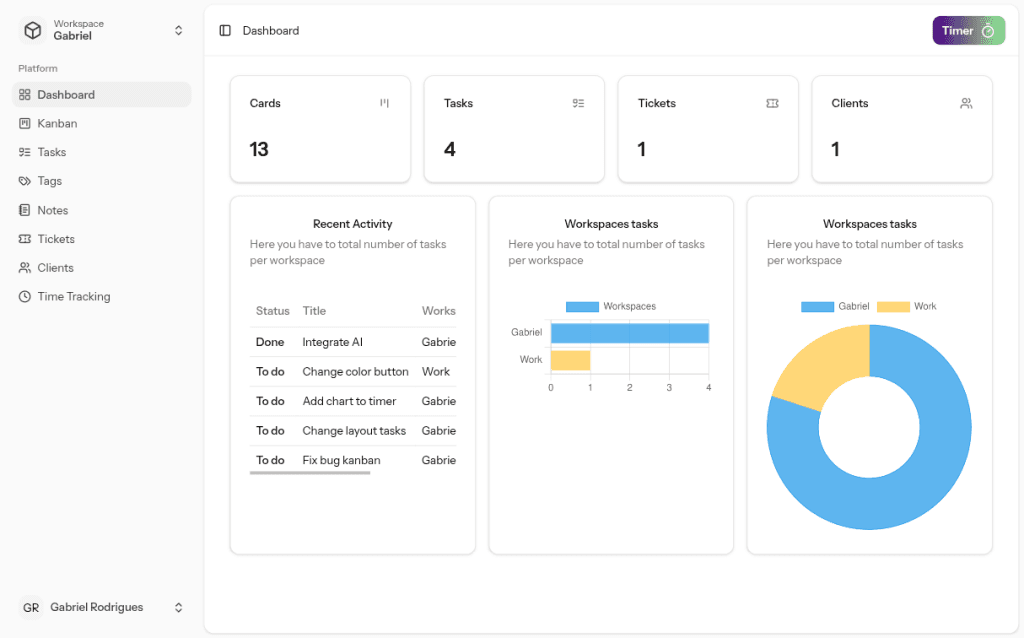Image resolution: width=1024 pixels, height=638 pixels.
Task: Click the chevrons next to Workspace Gabriel
Action: 178,30
